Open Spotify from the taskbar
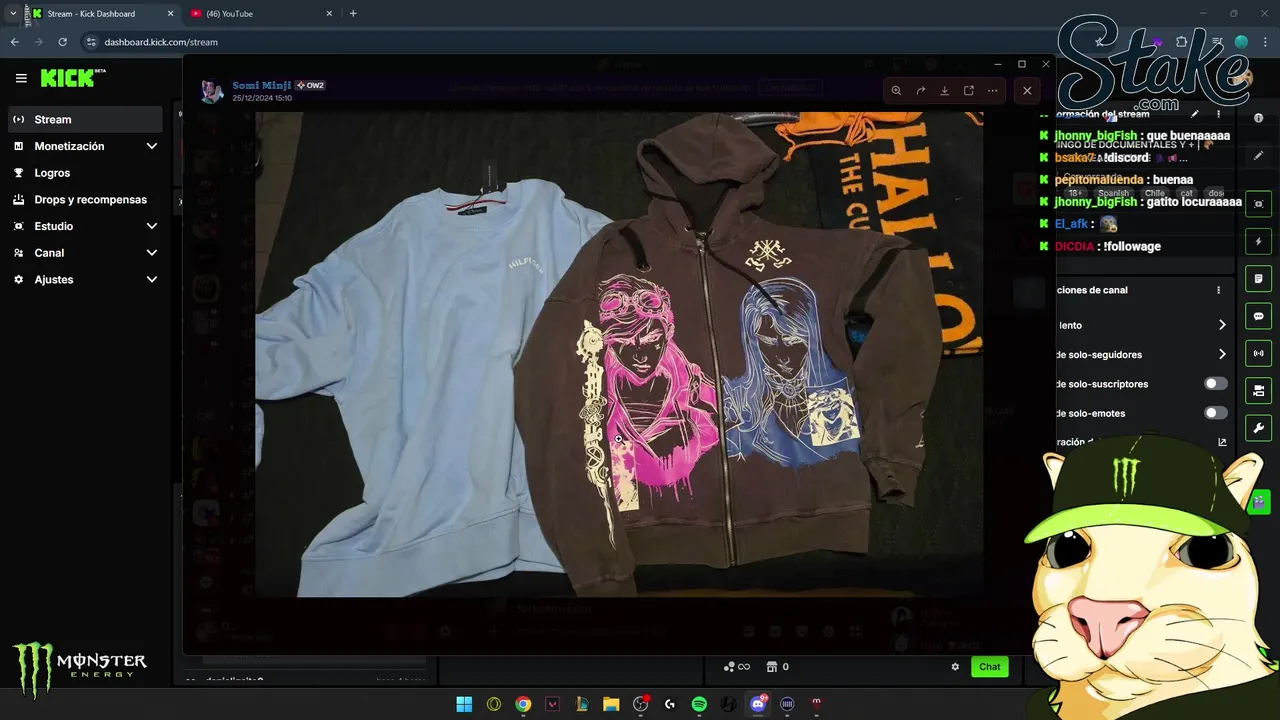Image resolution: width=1280 pixels, height=720 pixels. point(699,704)
